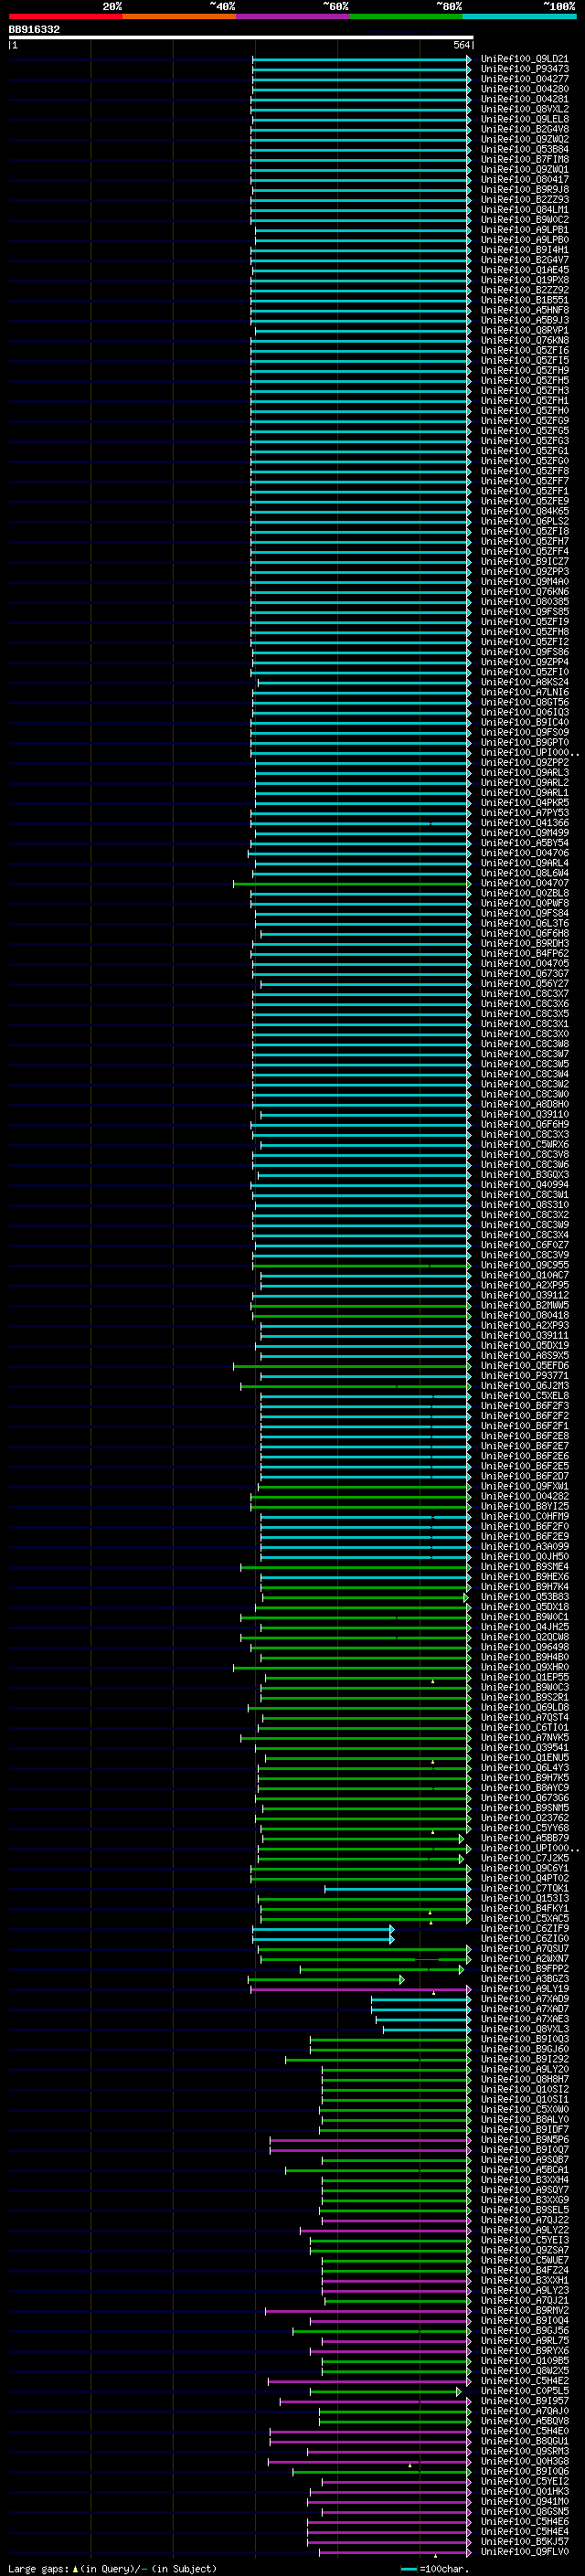
Task: Open hit UniRef100_O04280
Action: pos(524,89)
